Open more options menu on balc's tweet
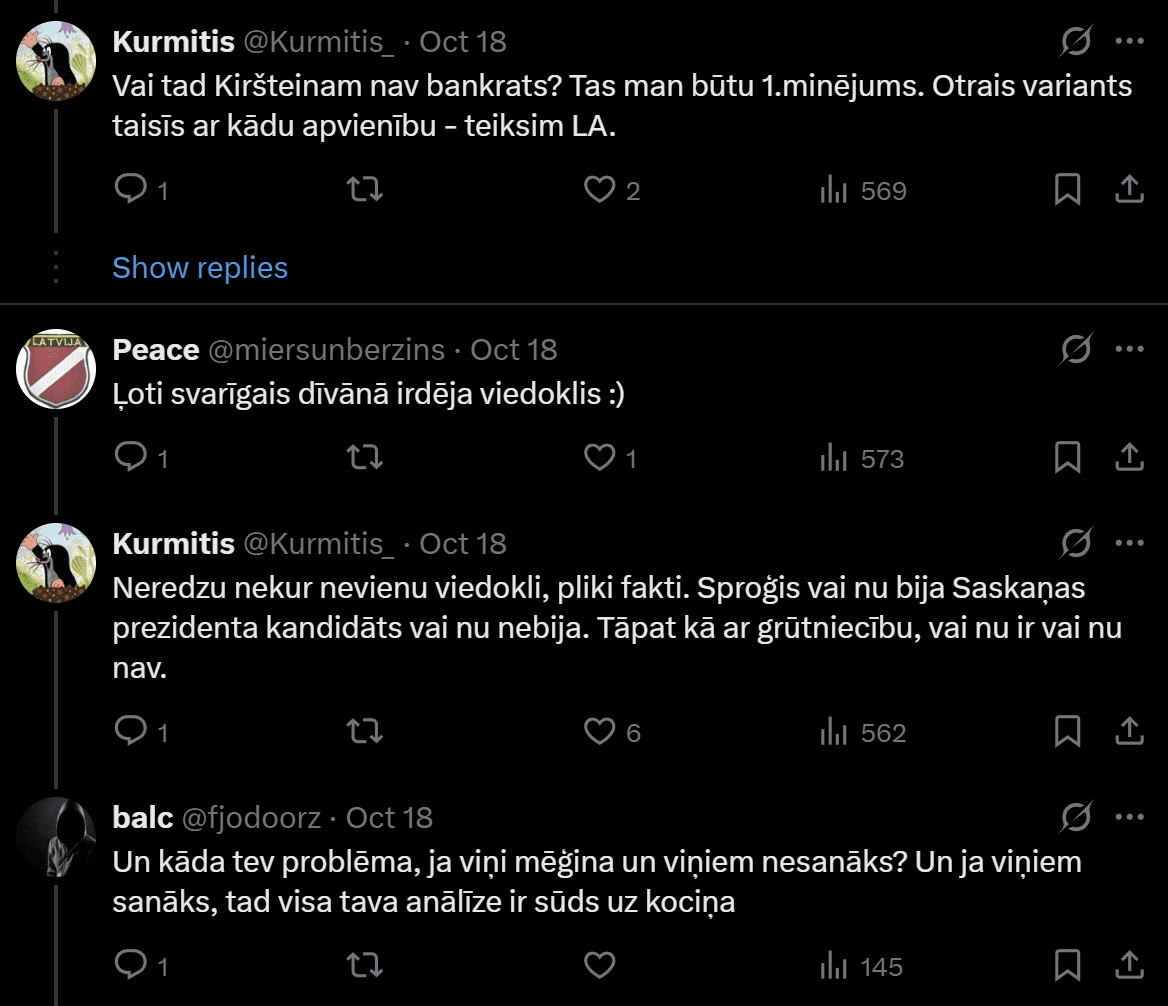Image resolution: width=1168 pixels, height=1006 pixels. [x=1129, y=818]
